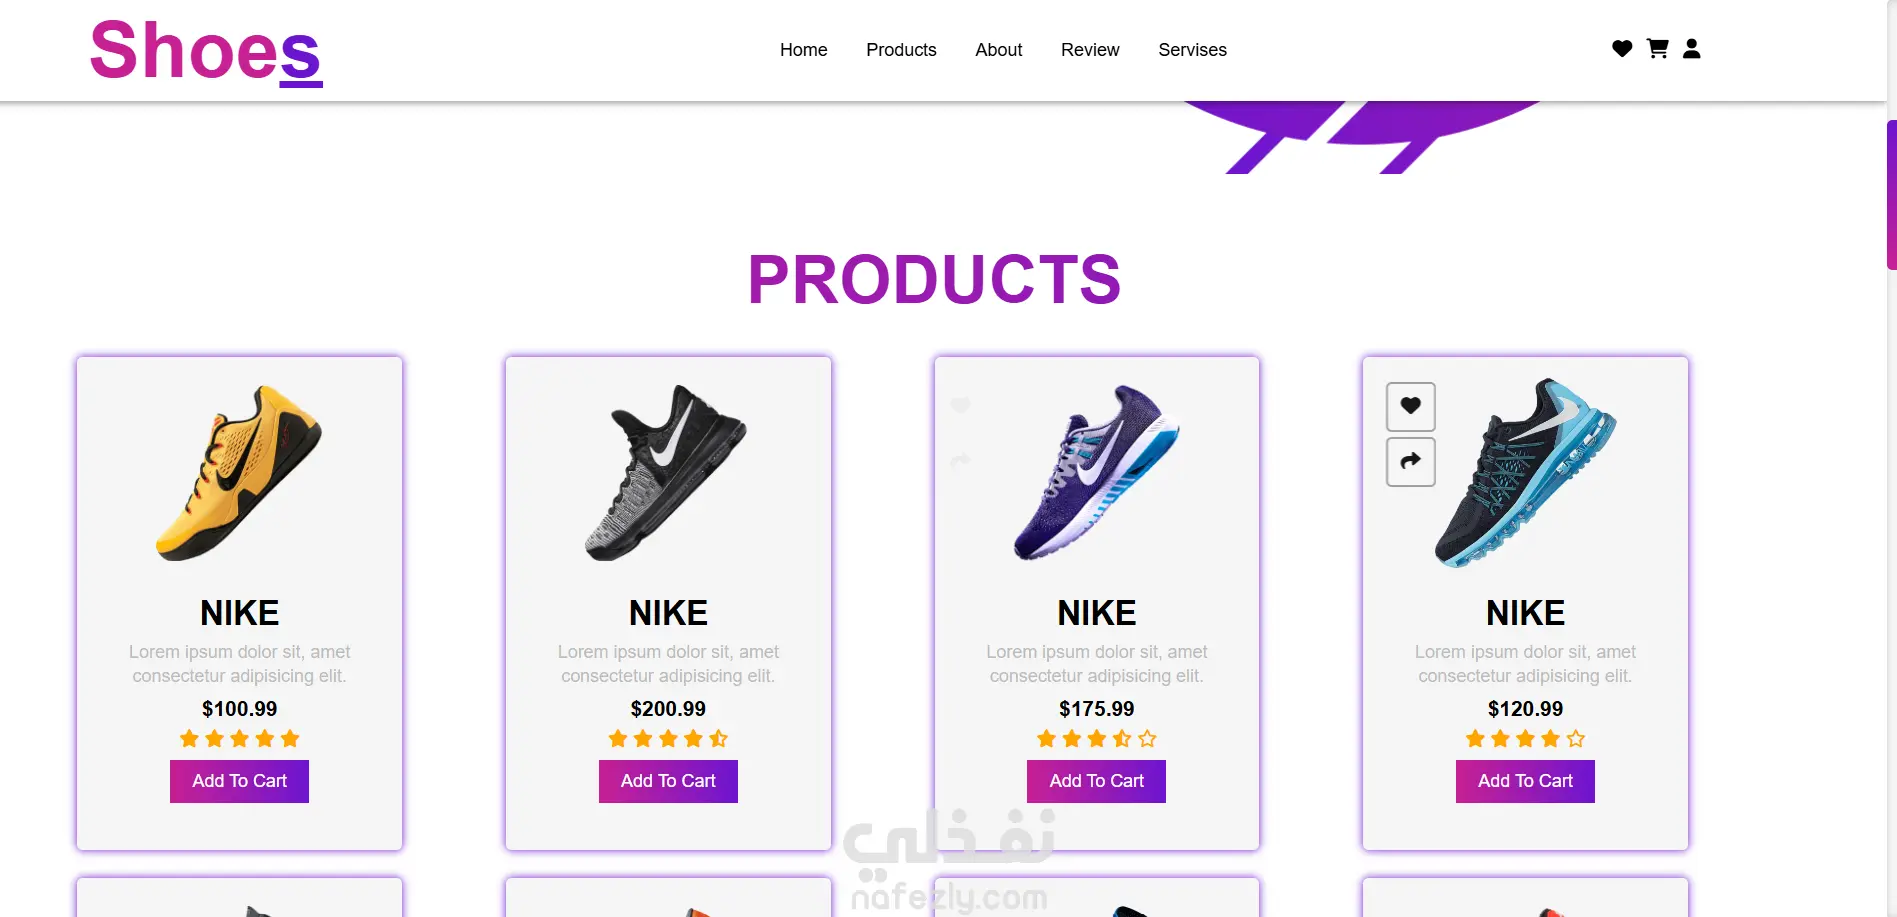This screenshot has height=917, width=1897.
Task: Open the Review nav link
Action: pyautogui.click(x=1090, y=50)
